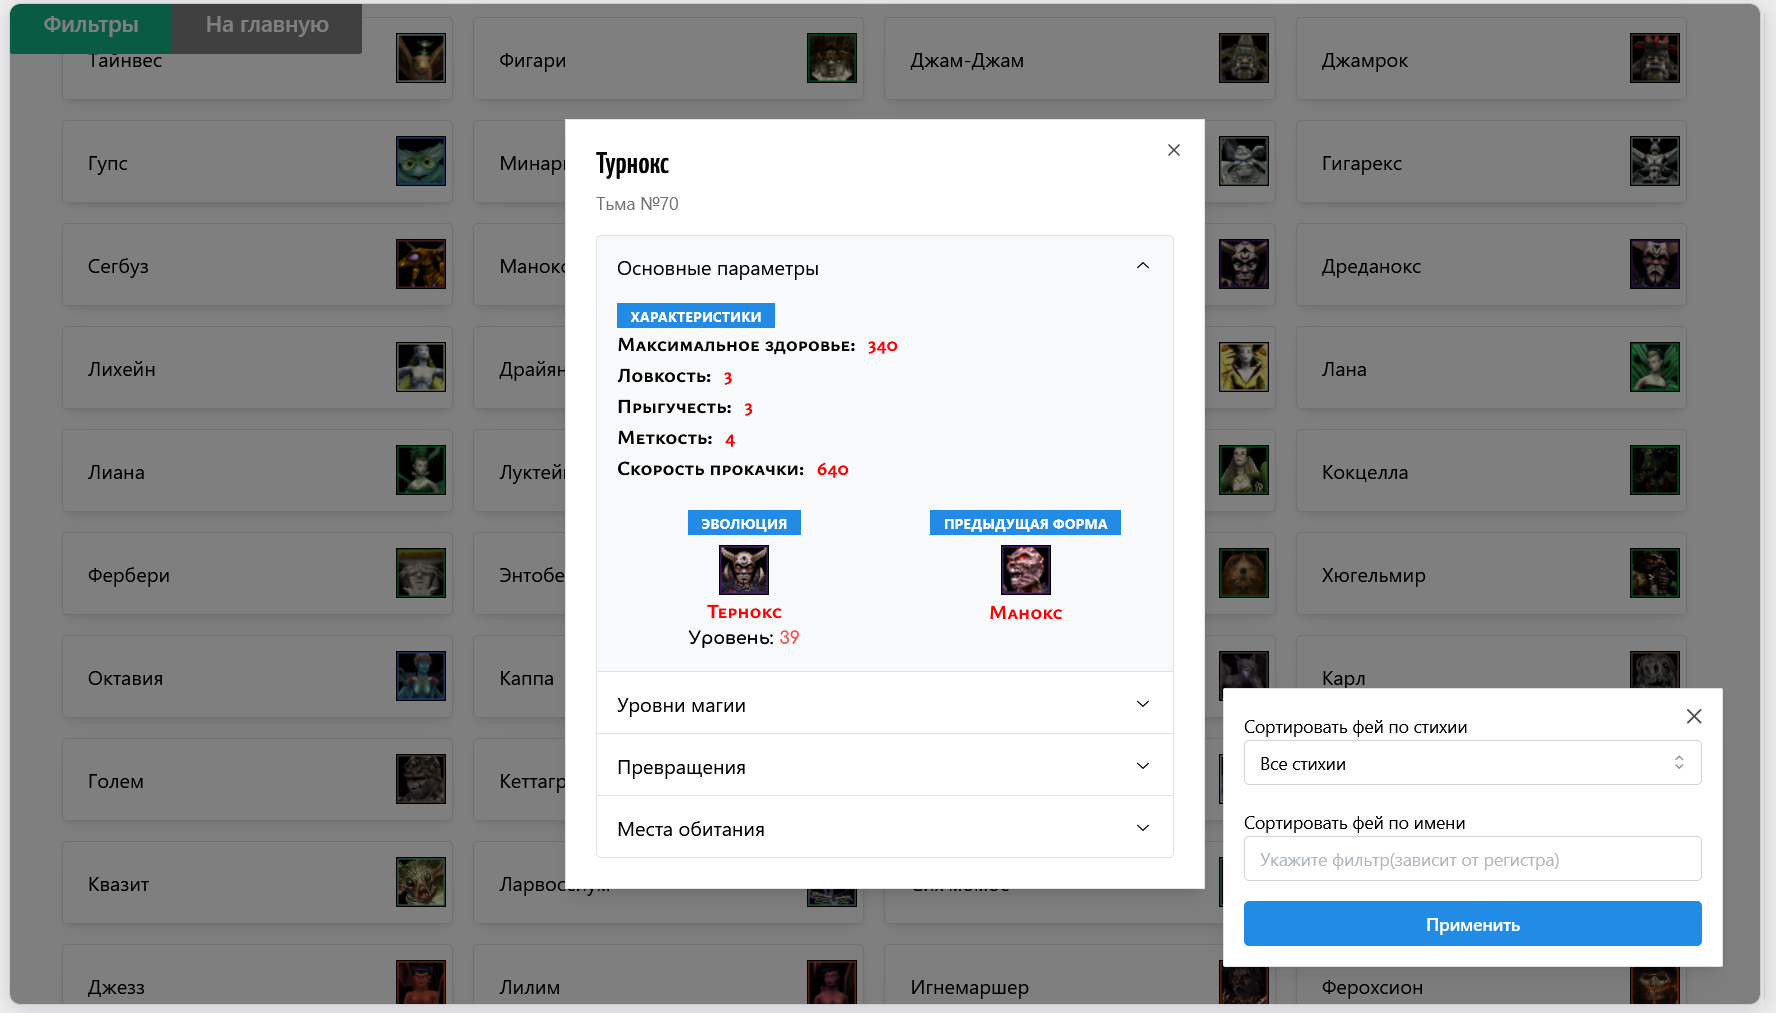Click the Тайнвес fairy portrait icon

tap(421, 58)
